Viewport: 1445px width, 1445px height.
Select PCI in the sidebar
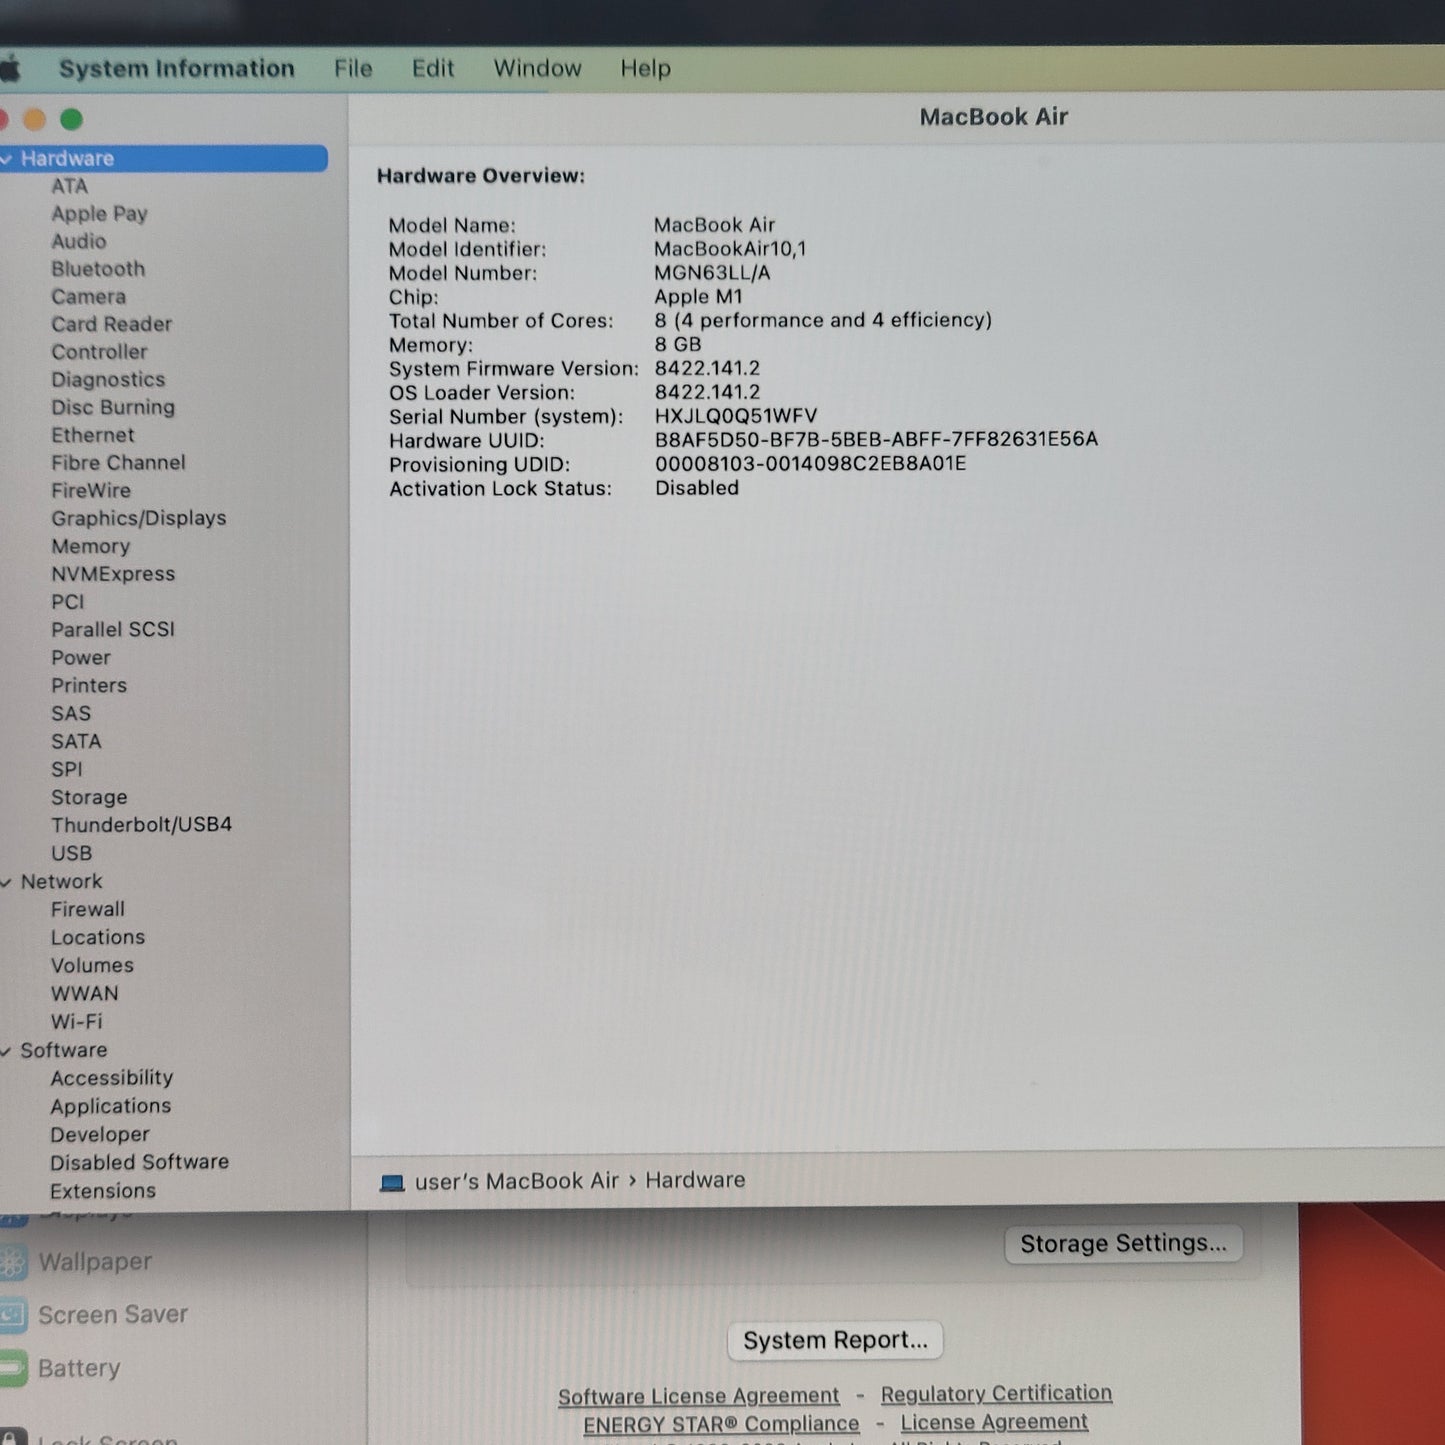[67, 602]
